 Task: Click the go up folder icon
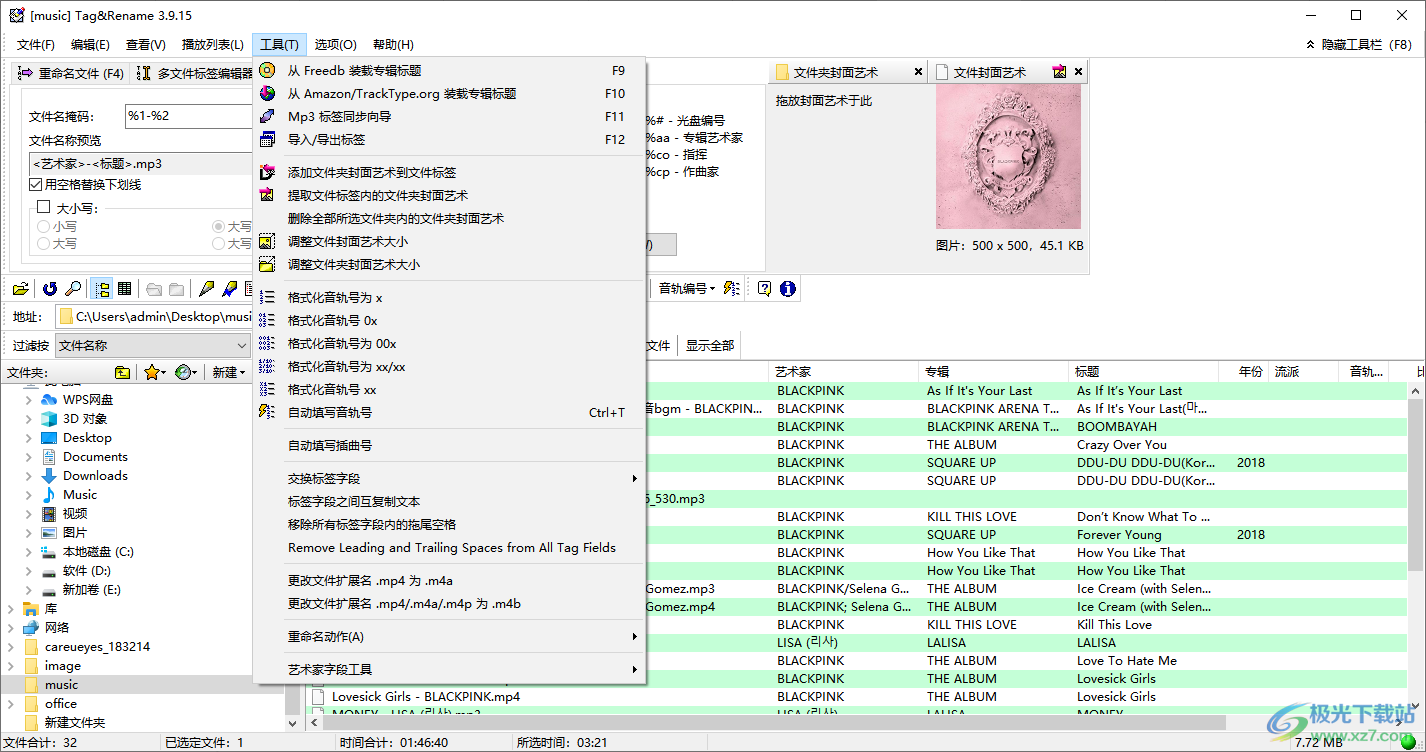(x=122, y=372)
